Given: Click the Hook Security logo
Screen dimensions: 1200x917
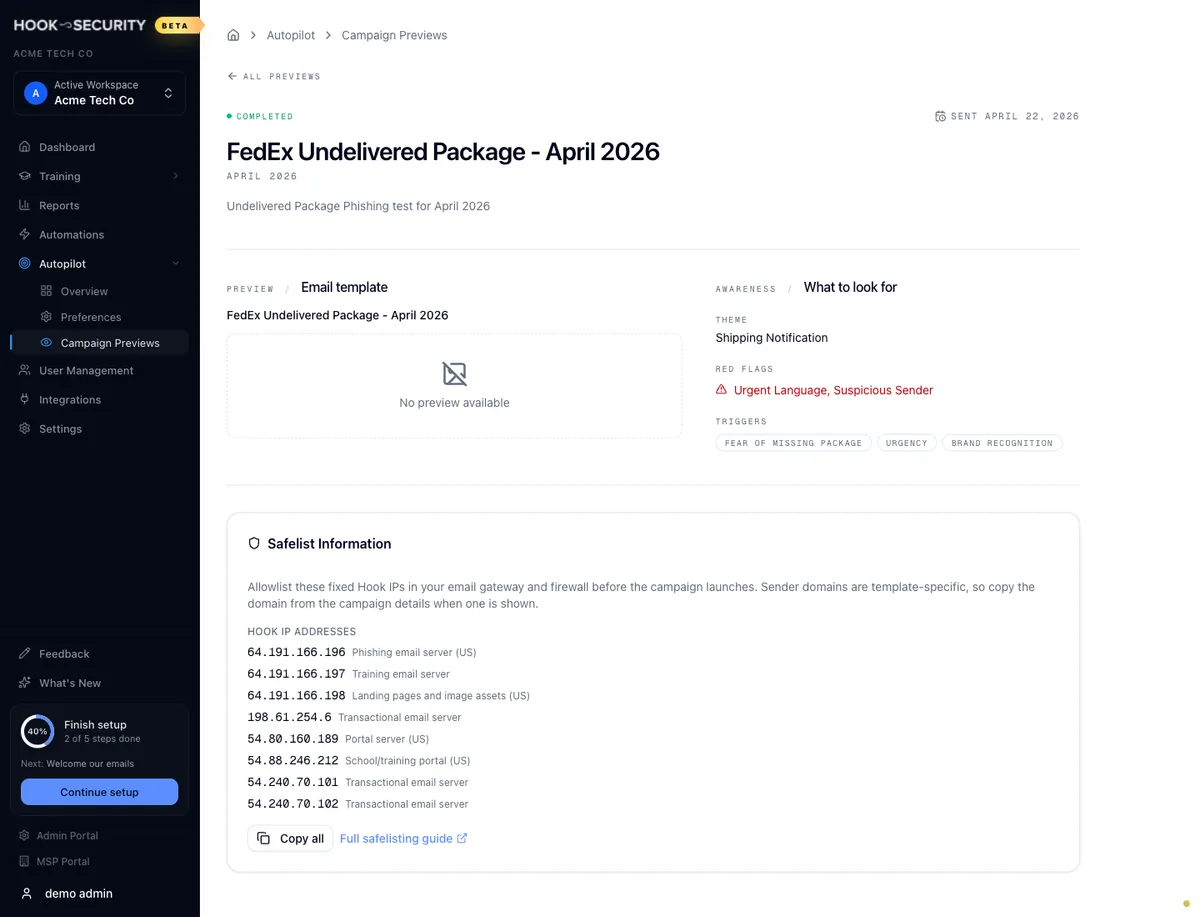Looking at the screenshot, I should click(x=80, y=25).
